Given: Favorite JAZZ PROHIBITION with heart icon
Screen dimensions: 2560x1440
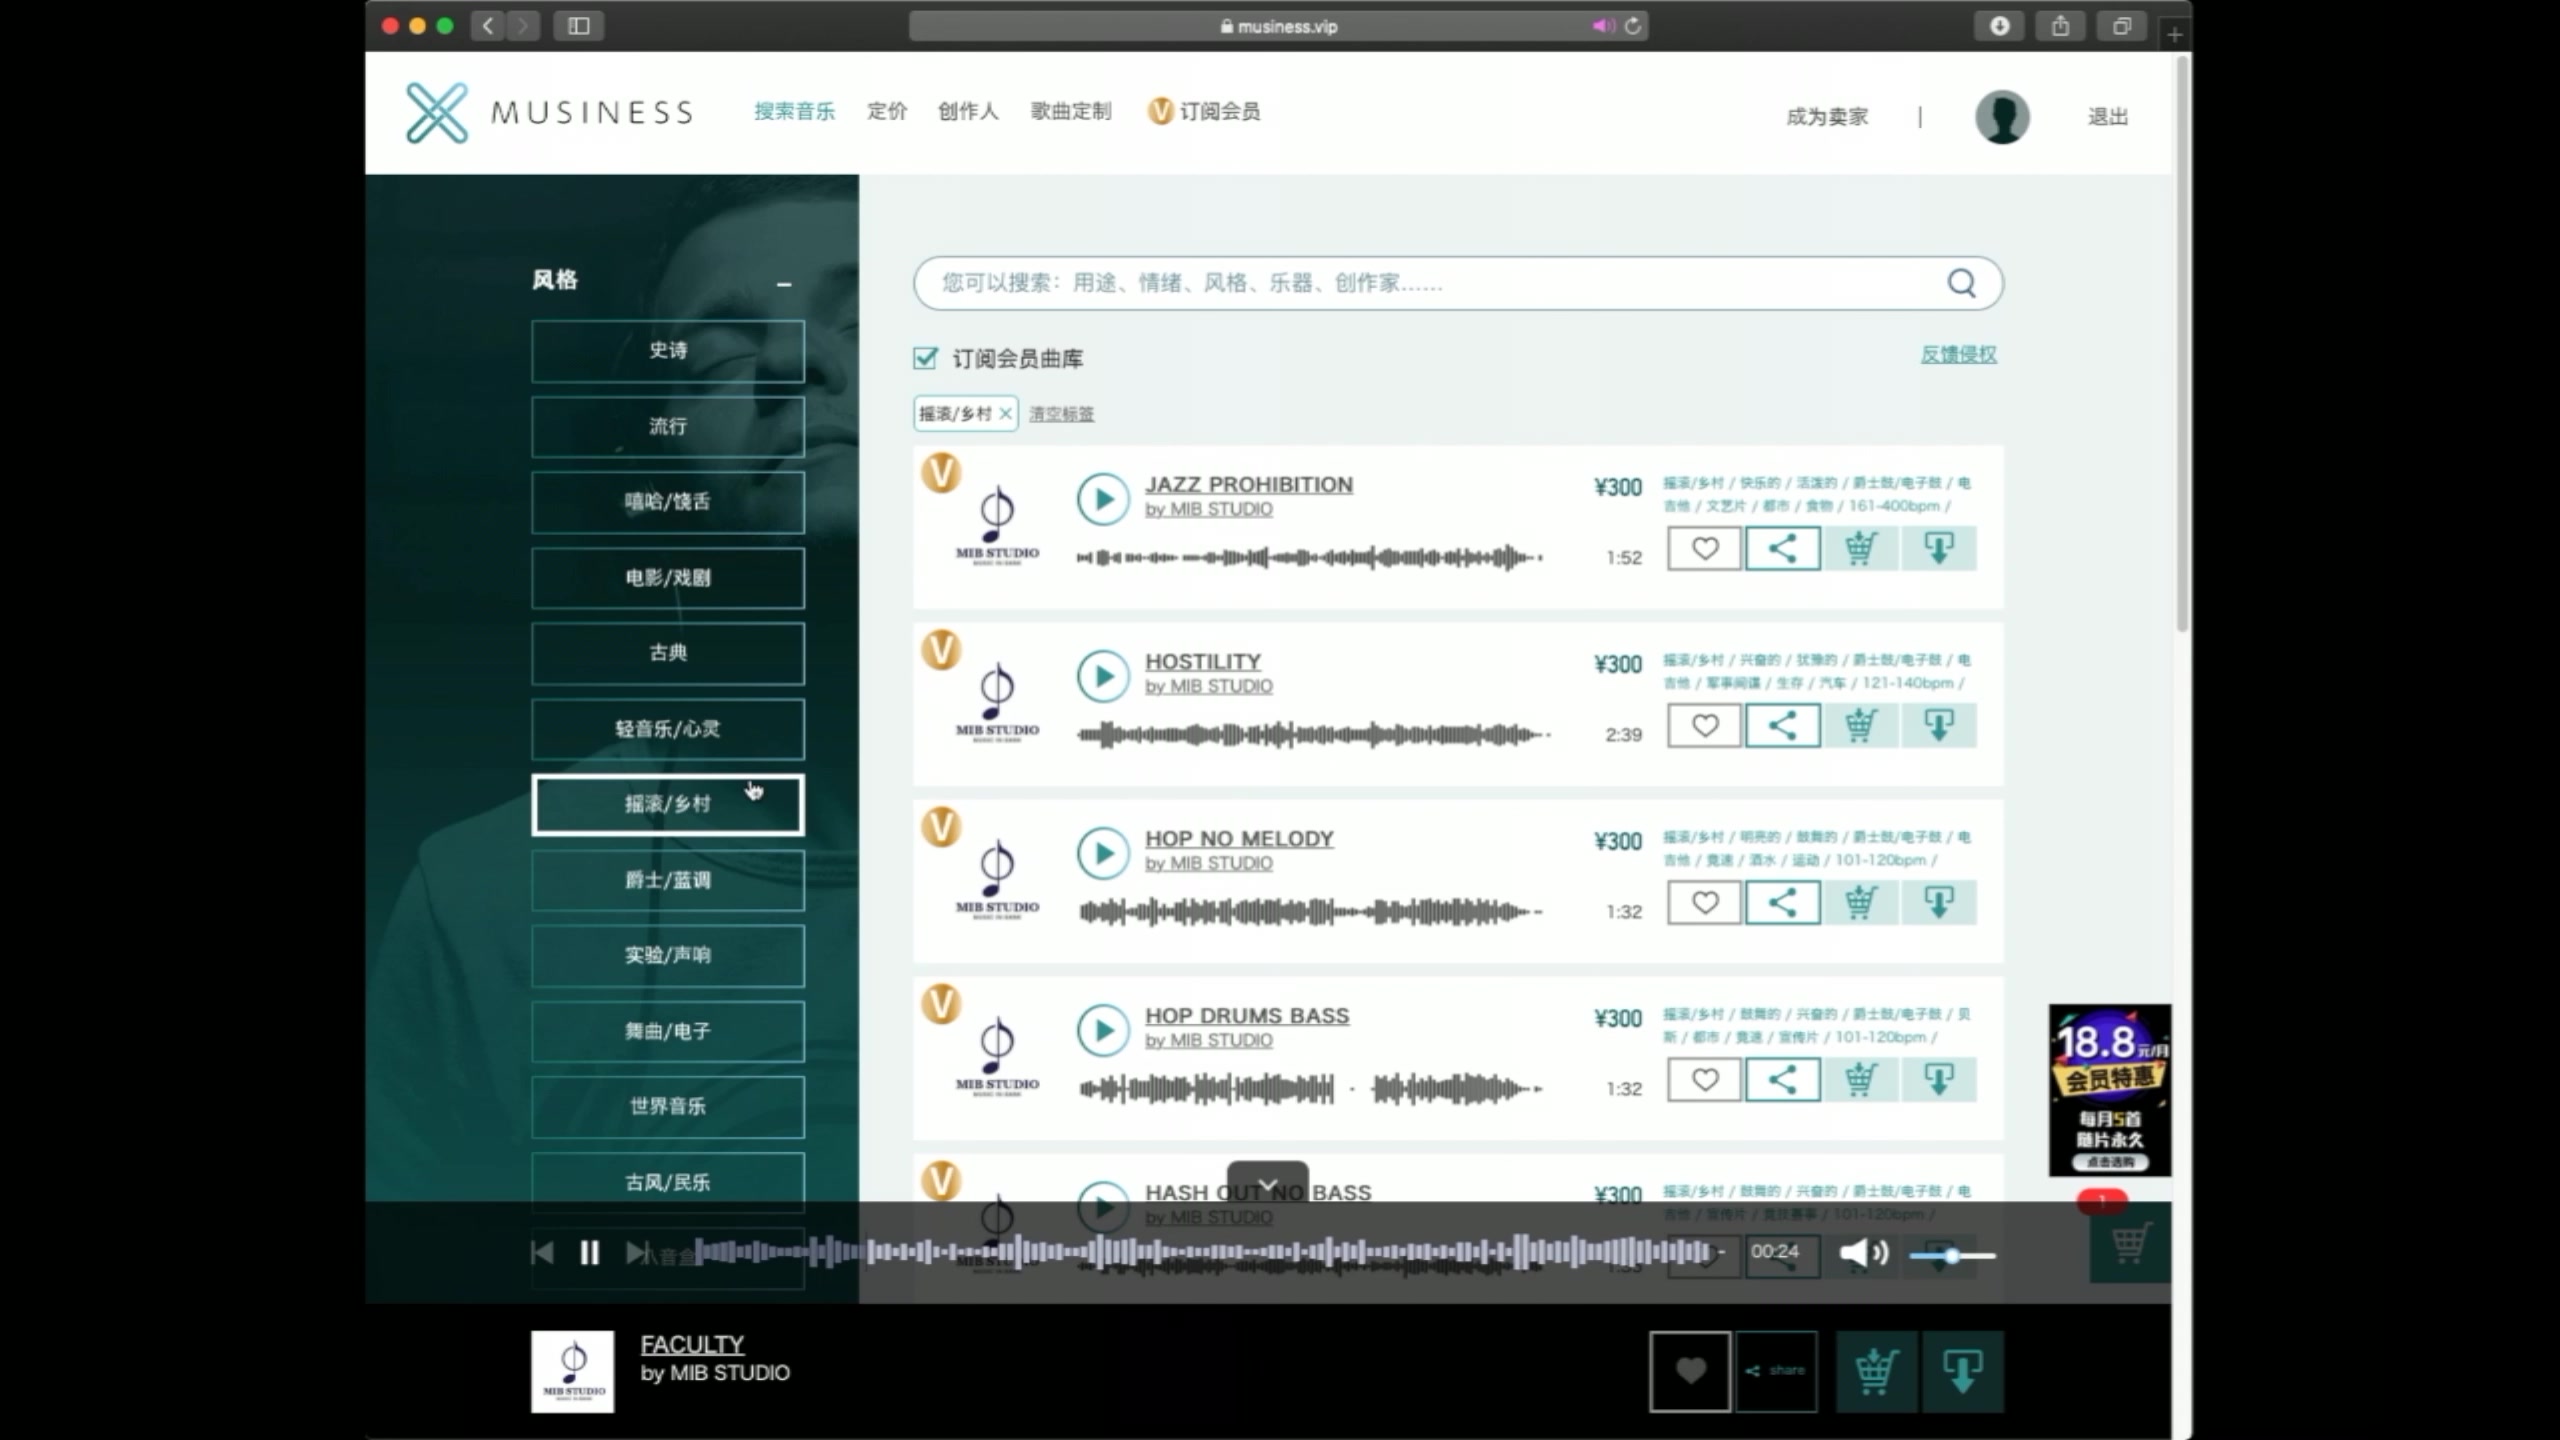Looking at the screenshot, I should (1704, 548).
